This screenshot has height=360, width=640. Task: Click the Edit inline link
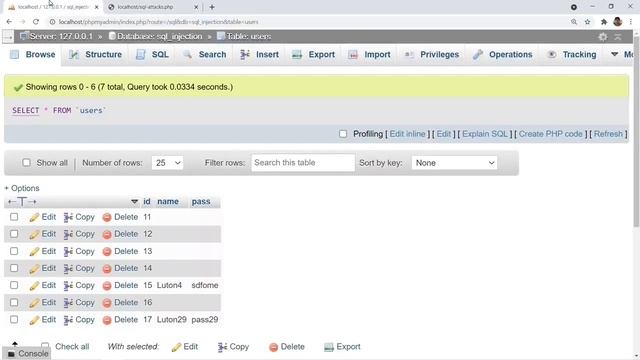pyautogui.click(x=407, y=134)
